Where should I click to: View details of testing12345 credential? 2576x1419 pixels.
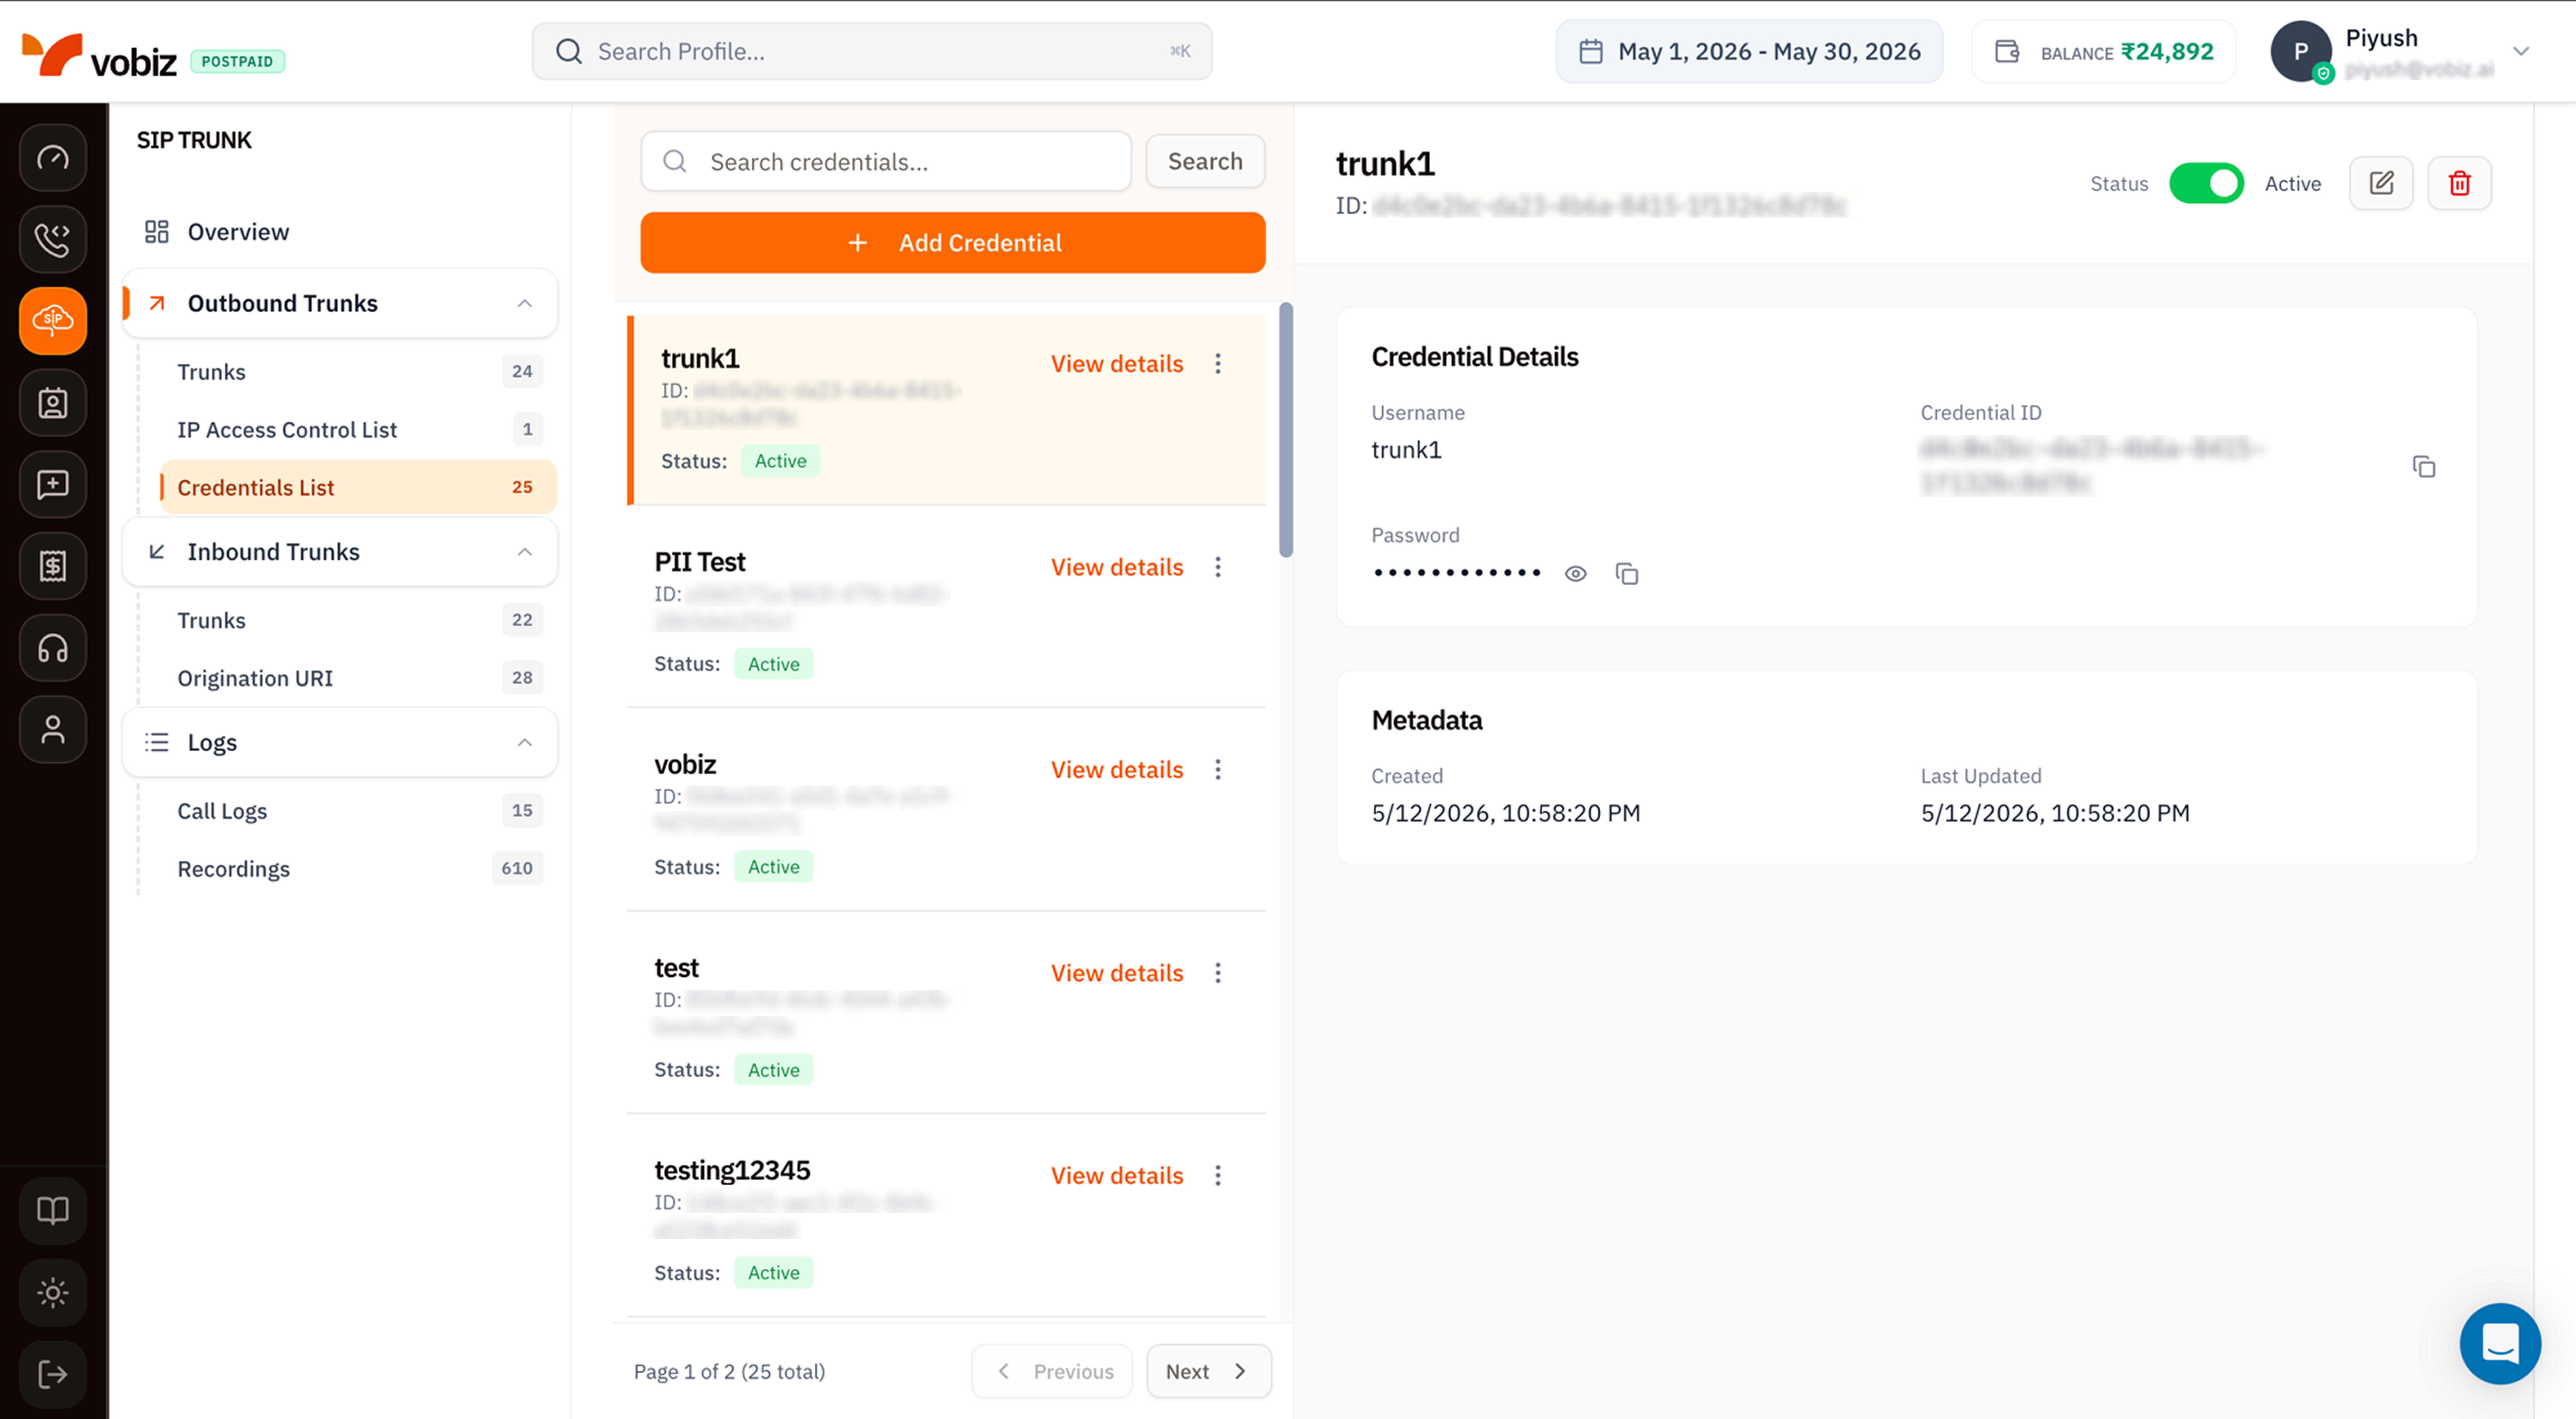1117,1176
